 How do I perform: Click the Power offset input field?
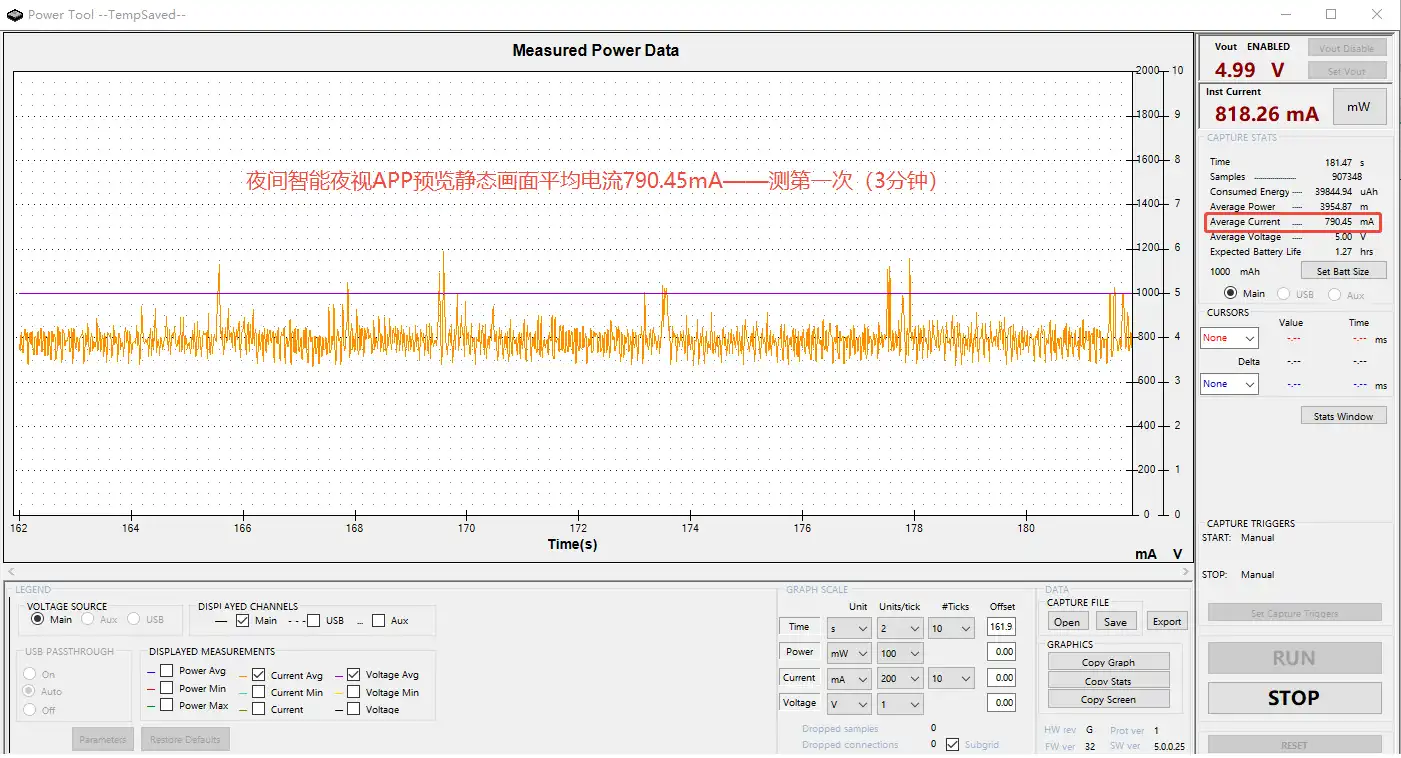point(1001,651)
